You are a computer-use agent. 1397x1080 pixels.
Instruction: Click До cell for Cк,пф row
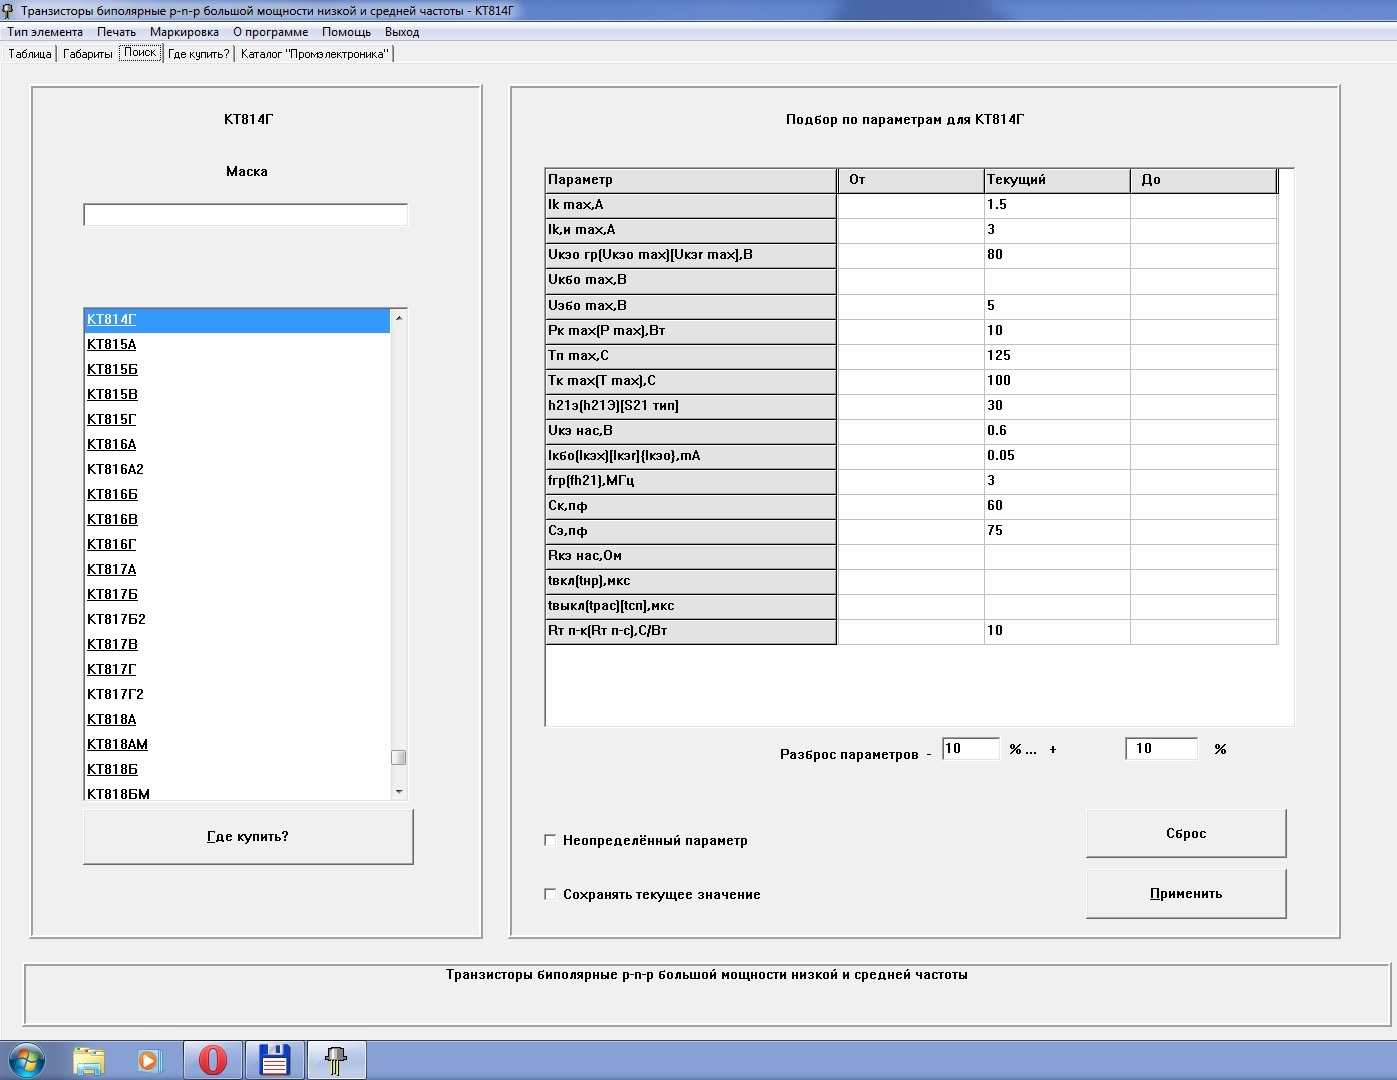(1204, 506)
